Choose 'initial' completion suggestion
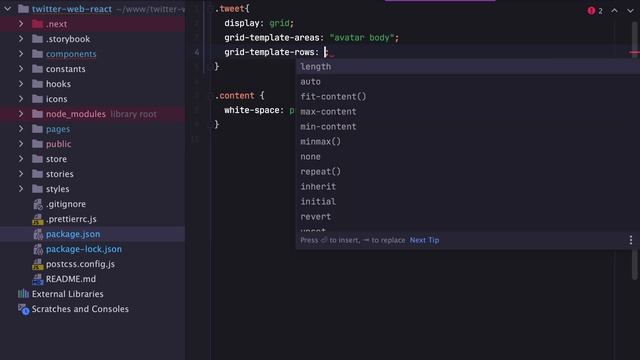 (x=468, y=202)
